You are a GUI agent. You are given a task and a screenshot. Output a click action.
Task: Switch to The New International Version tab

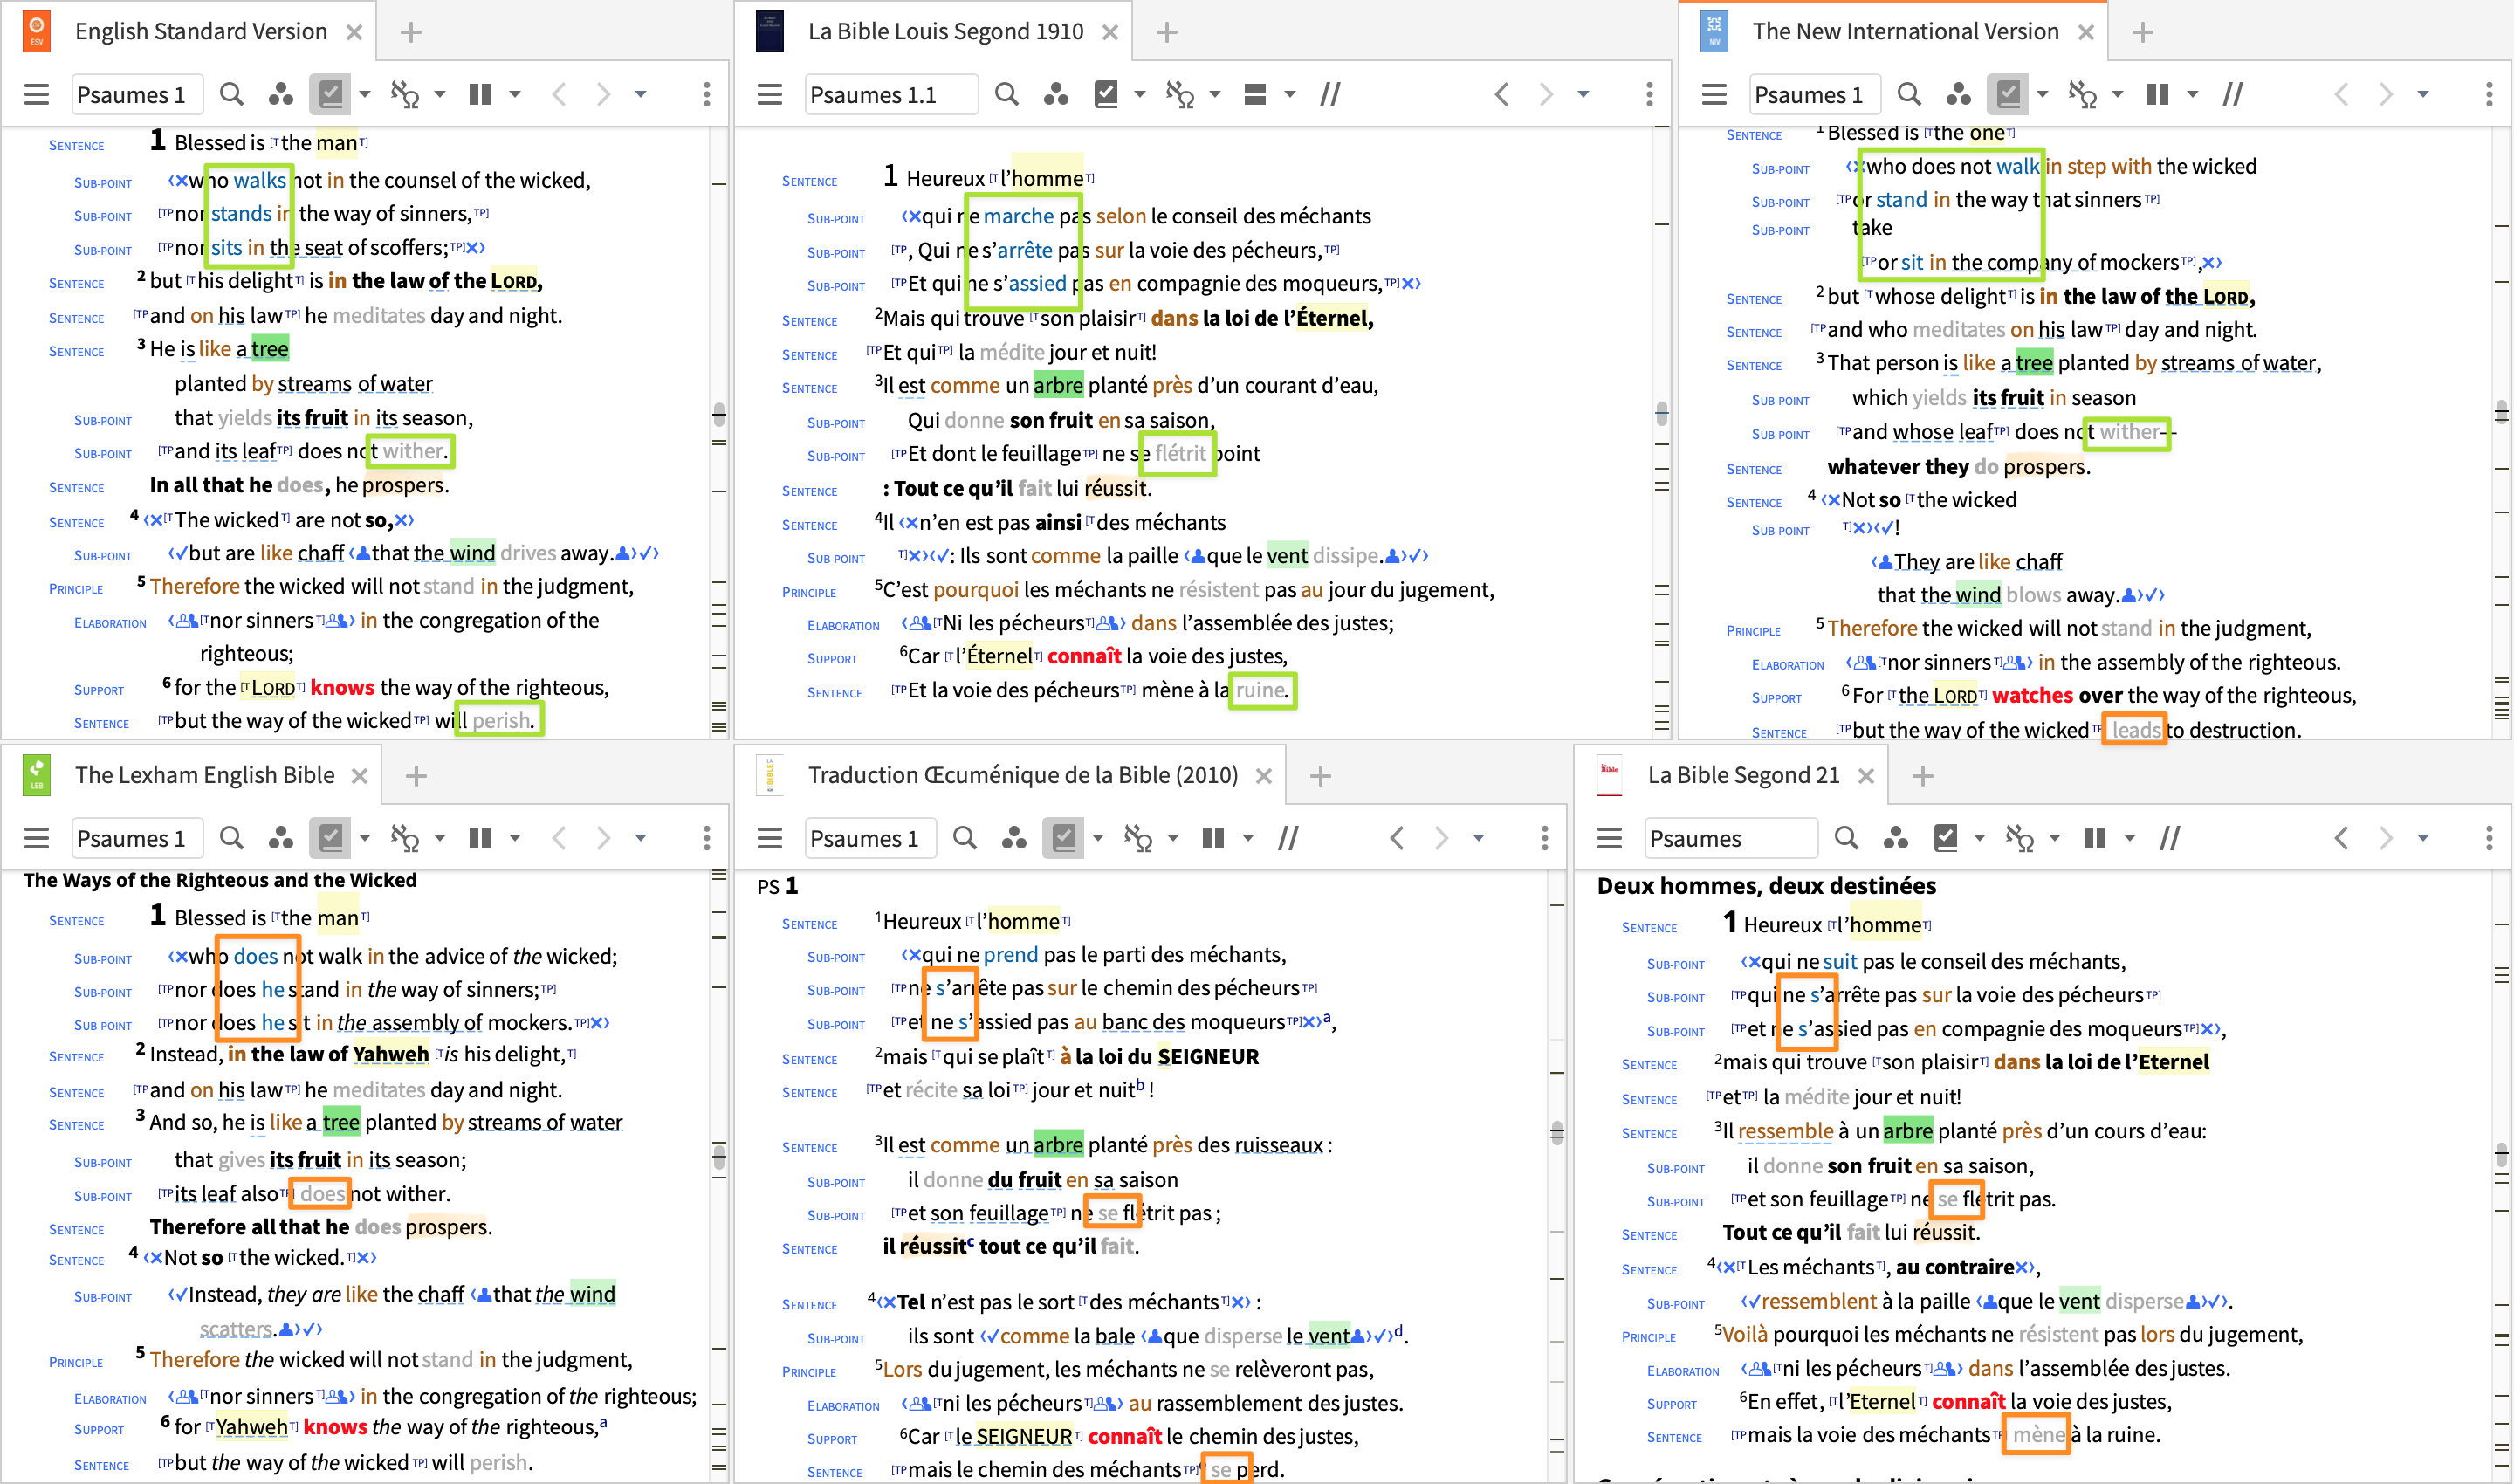click(x=1904, y=32)
